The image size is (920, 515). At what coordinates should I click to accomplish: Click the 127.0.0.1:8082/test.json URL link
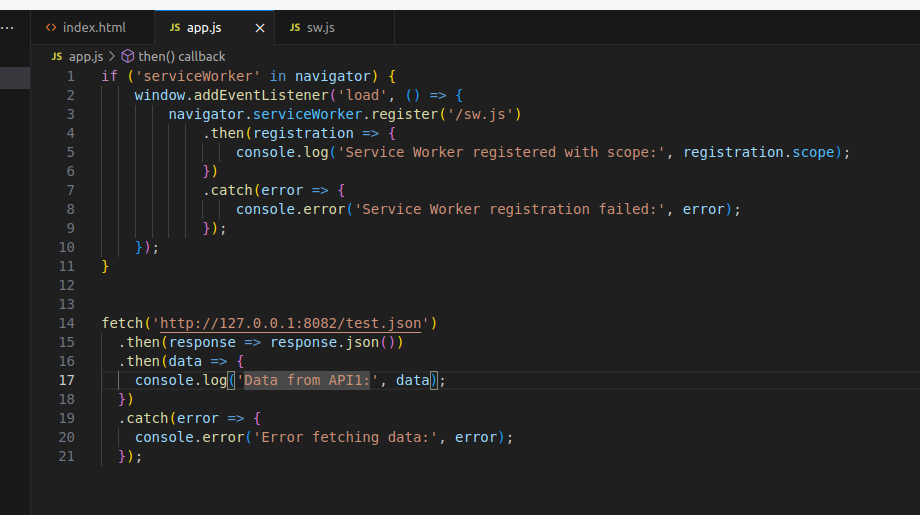(294, 323)
